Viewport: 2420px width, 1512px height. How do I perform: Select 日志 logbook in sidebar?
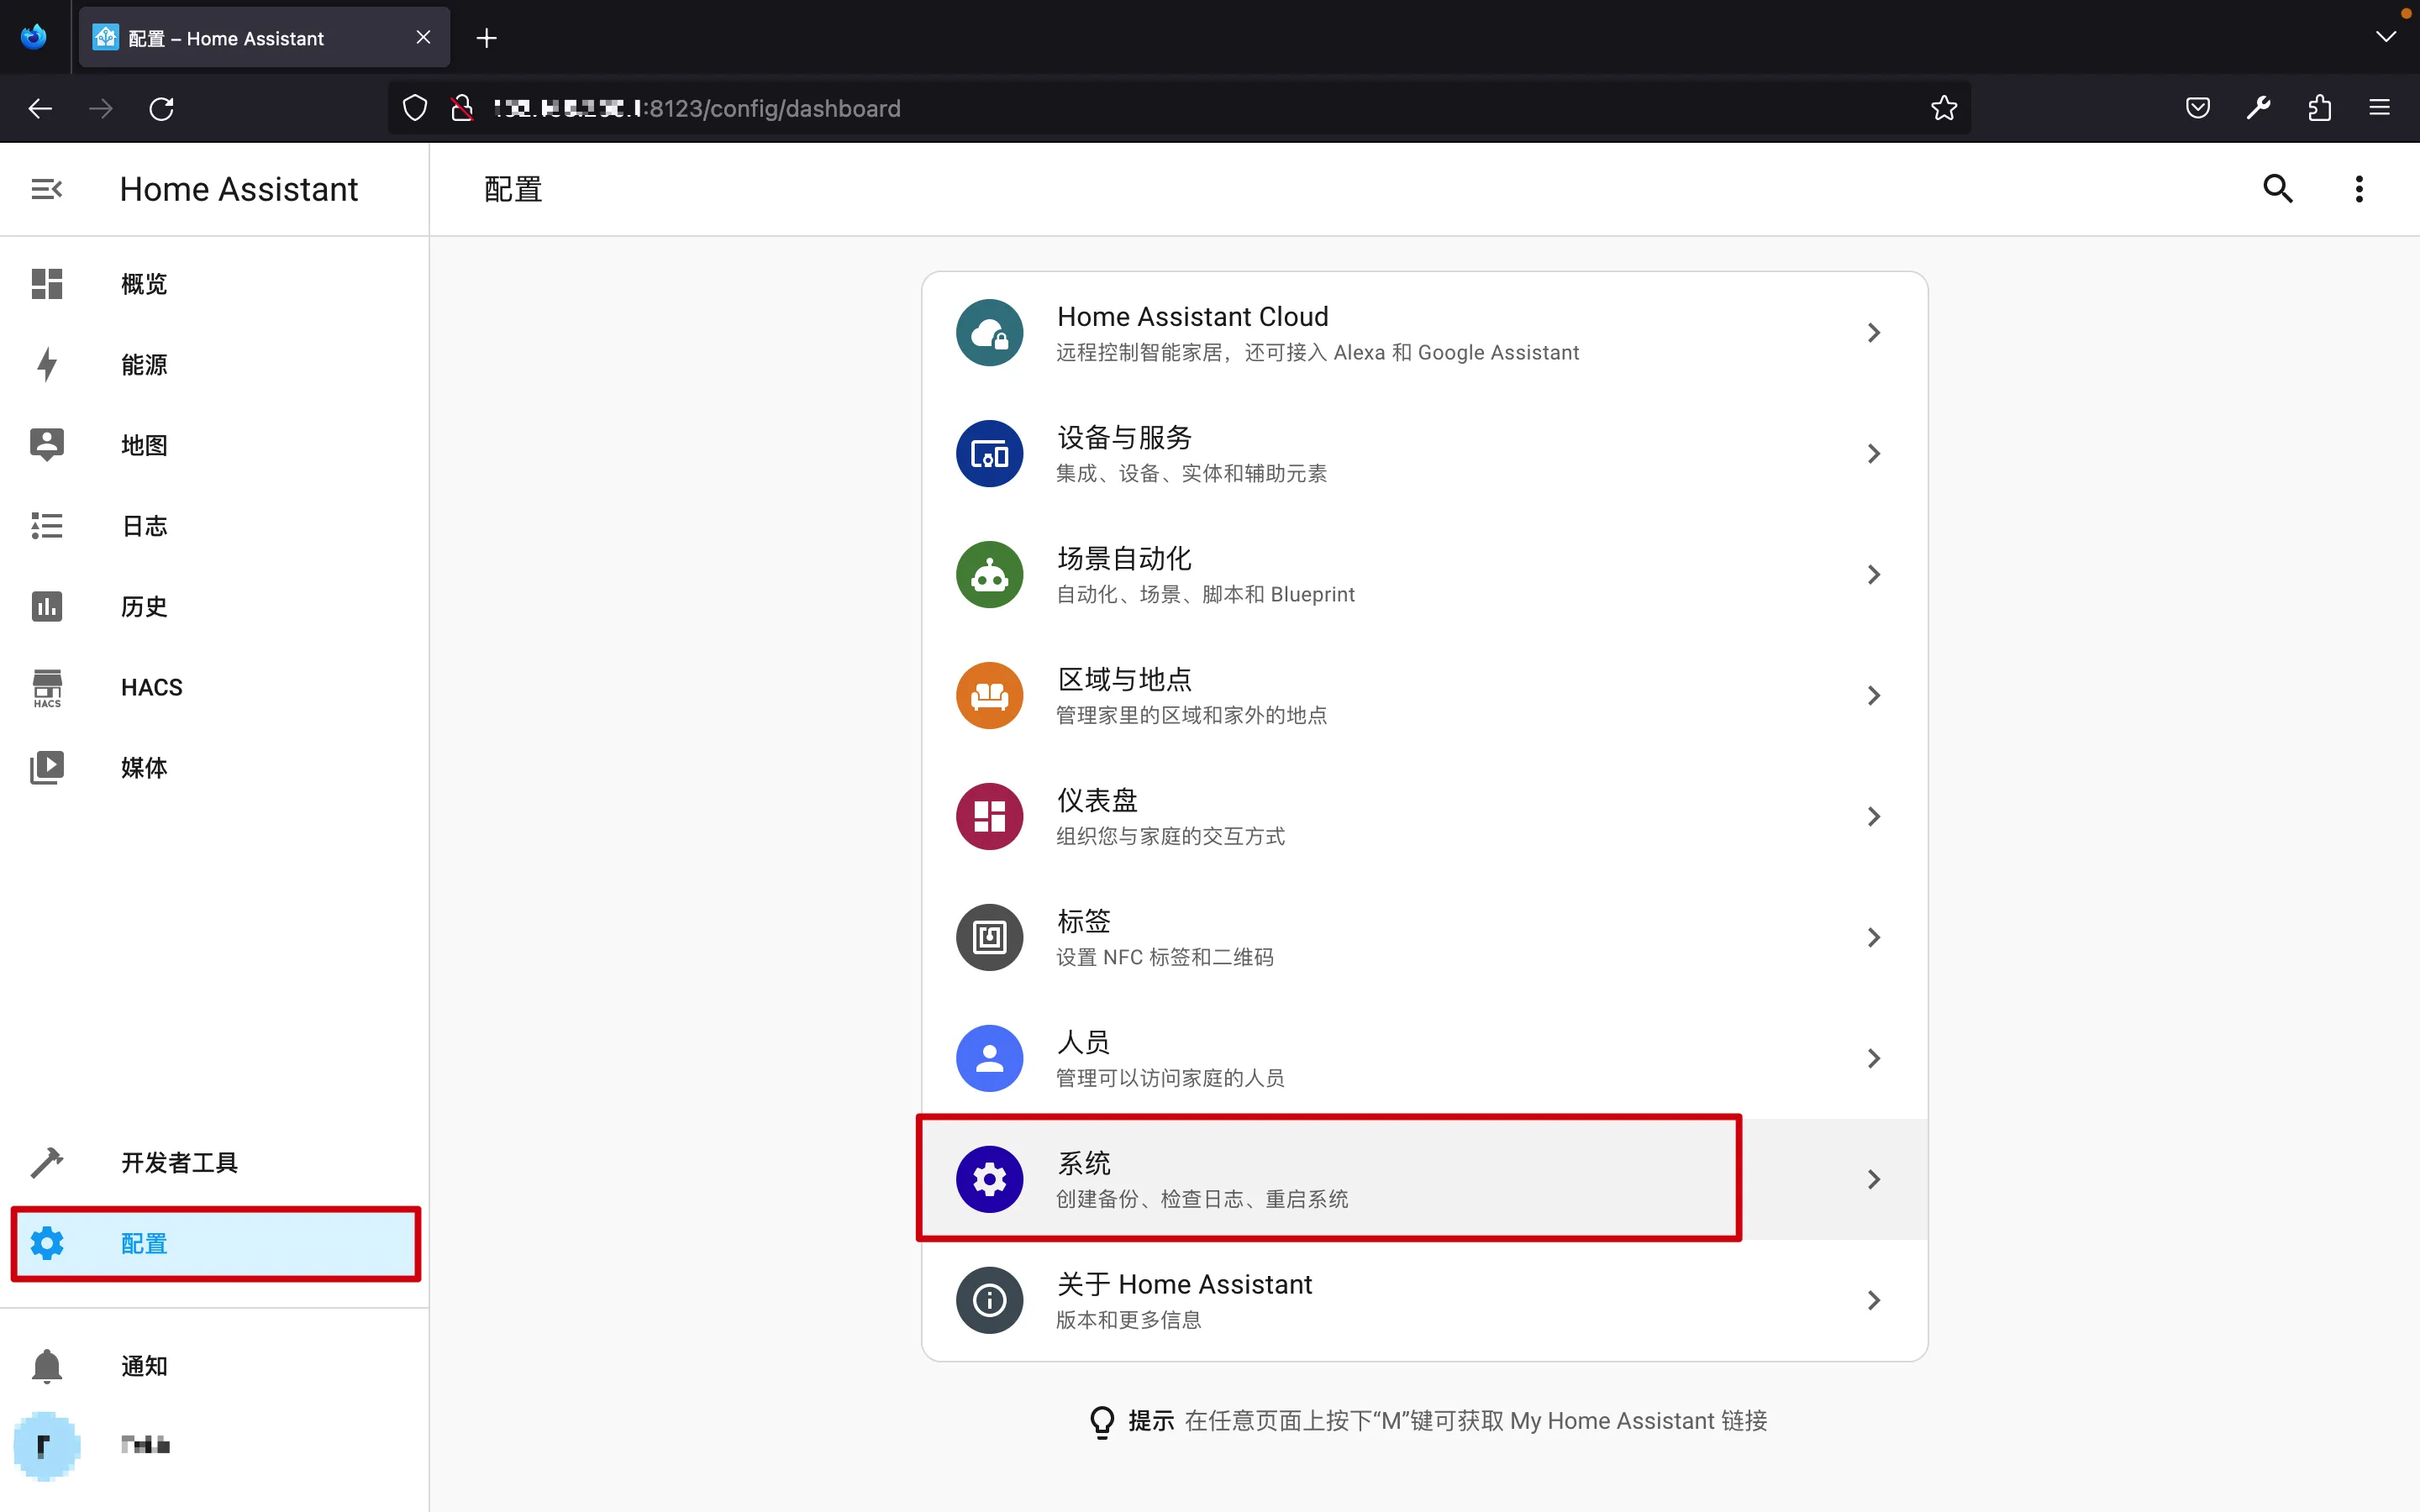[x=144, y=526]
